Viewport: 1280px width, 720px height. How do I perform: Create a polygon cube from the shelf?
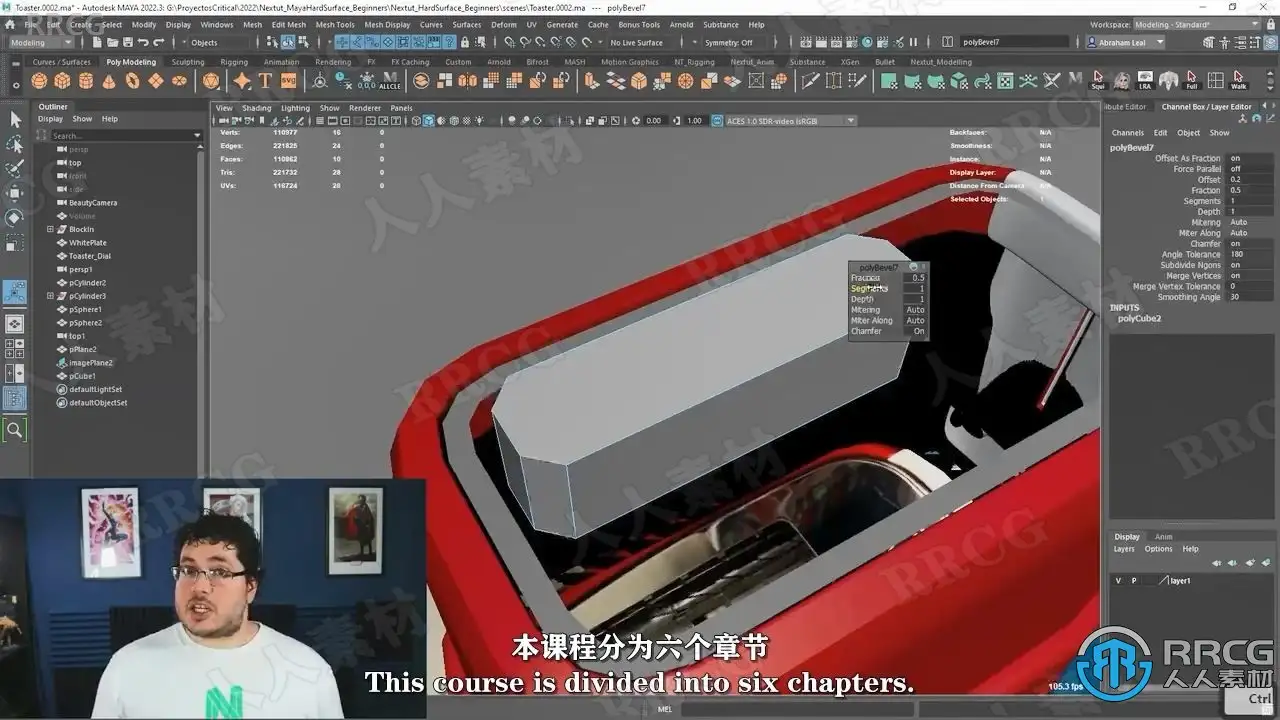pyautogui.click(x=63, y=81)
